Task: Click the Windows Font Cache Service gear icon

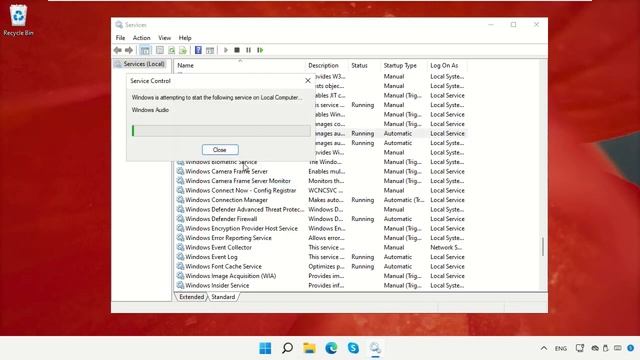Action: 180,266
